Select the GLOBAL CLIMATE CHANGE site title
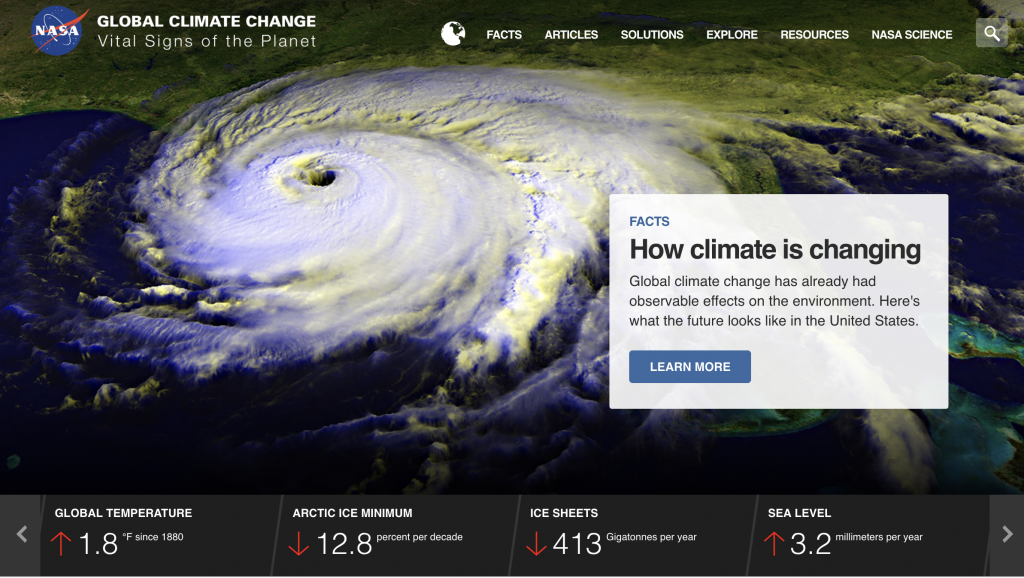The height and width of the screenshot is (578, 1024). [207, 20]
